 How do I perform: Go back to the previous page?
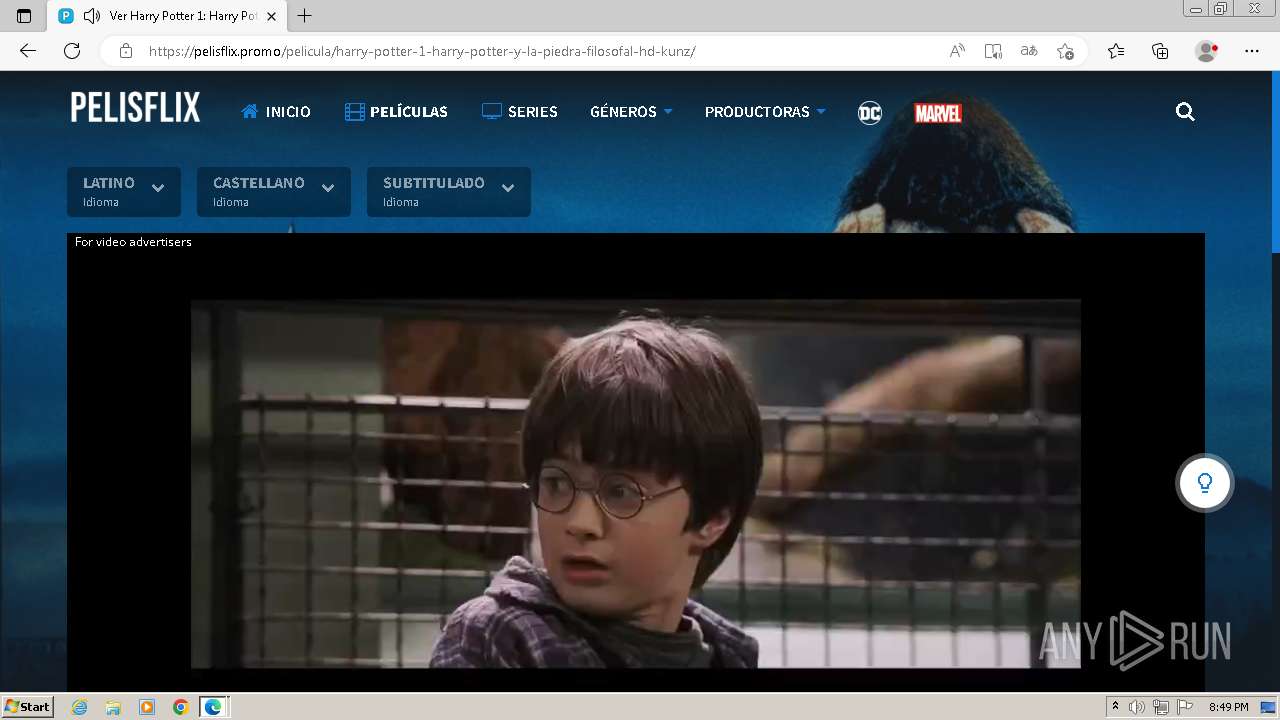point(28,51)
